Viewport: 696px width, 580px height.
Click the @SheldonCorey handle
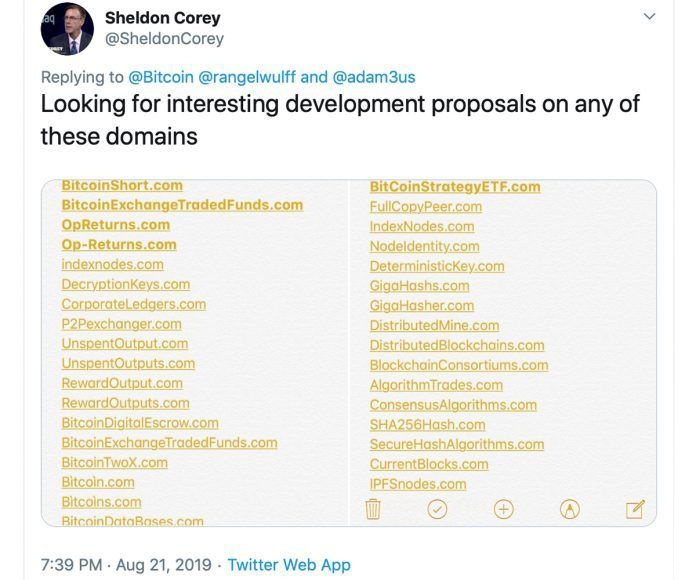[164, 39]
